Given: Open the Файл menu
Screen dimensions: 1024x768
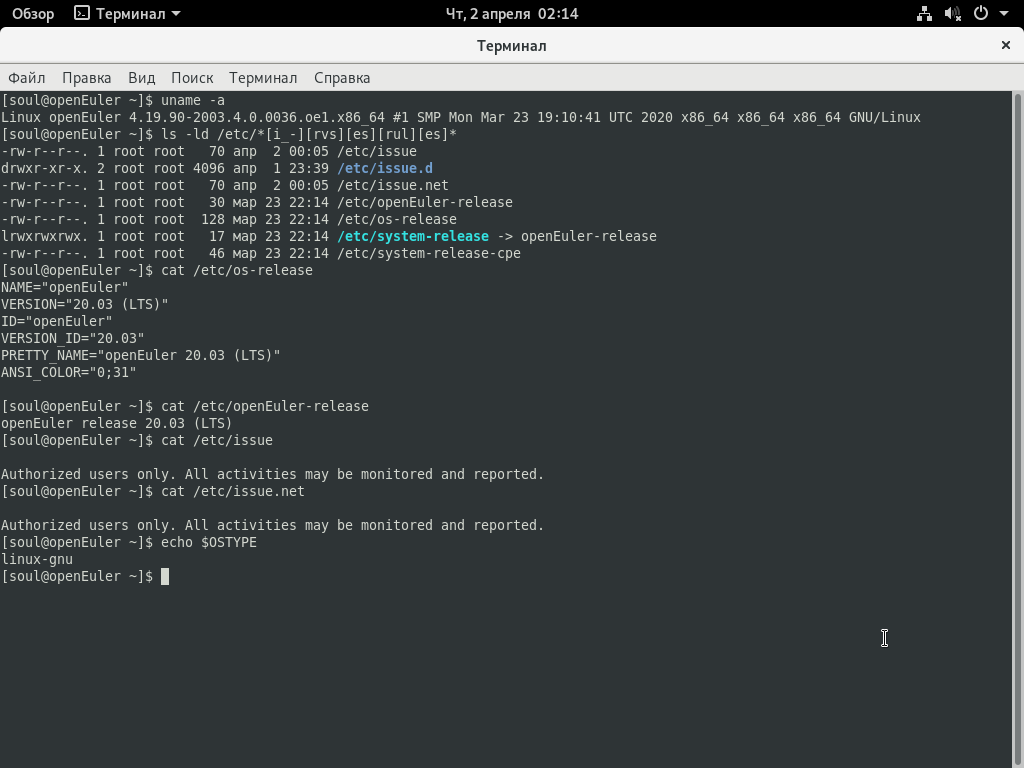Looking at the screenshot, I should tap(27, 78).
